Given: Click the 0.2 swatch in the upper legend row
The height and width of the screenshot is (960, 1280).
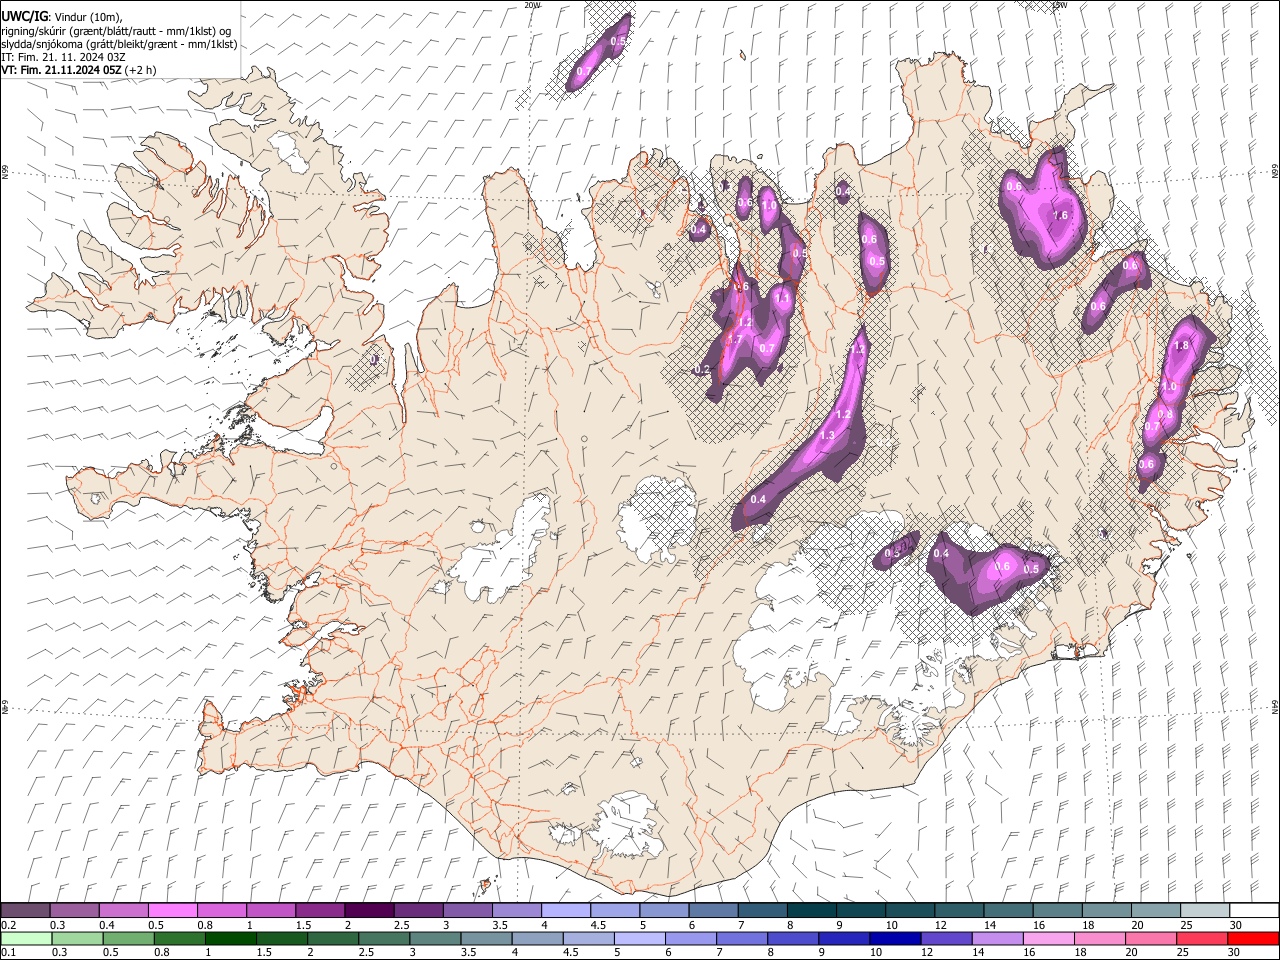Looking at the screenshot, I should coord(26,910).
